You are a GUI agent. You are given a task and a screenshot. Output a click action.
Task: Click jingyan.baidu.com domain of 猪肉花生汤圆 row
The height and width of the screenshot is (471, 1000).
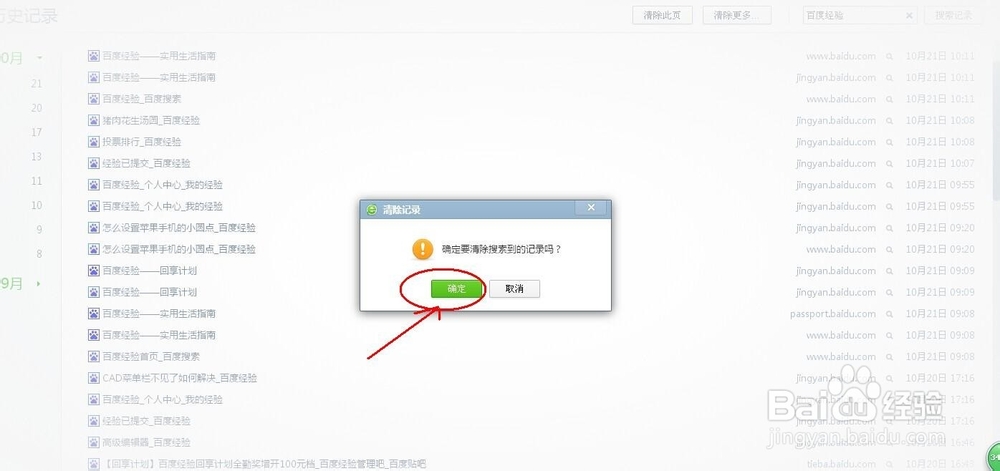[836, 120]
